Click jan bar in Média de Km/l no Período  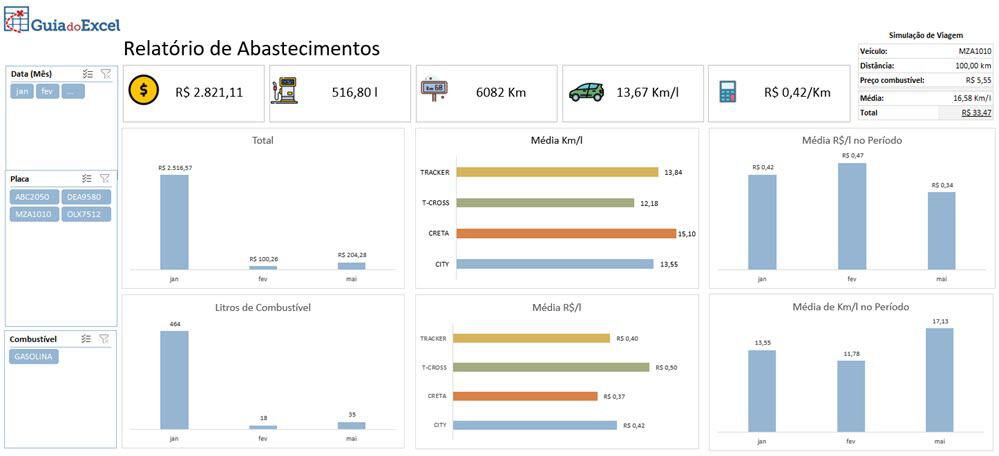762,390
